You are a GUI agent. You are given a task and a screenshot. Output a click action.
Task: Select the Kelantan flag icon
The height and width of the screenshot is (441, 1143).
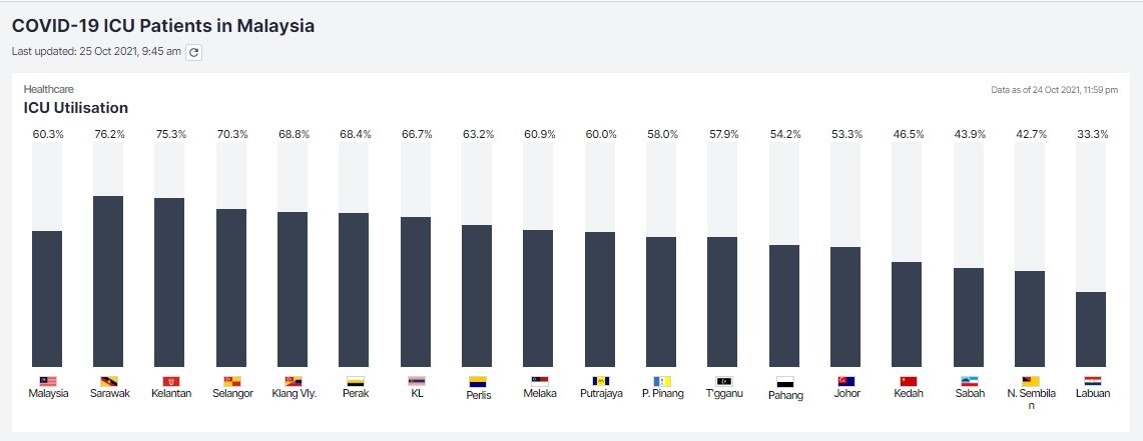[170, 381]
